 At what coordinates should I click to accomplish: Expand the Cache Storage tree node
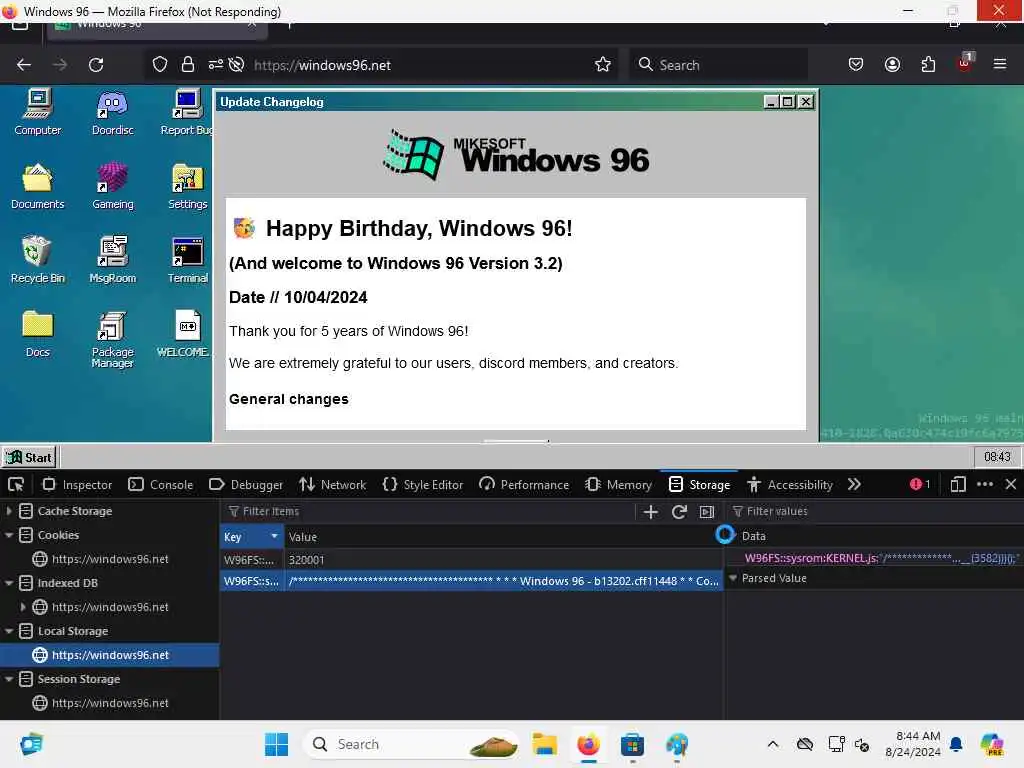click(x=8, y=511)
